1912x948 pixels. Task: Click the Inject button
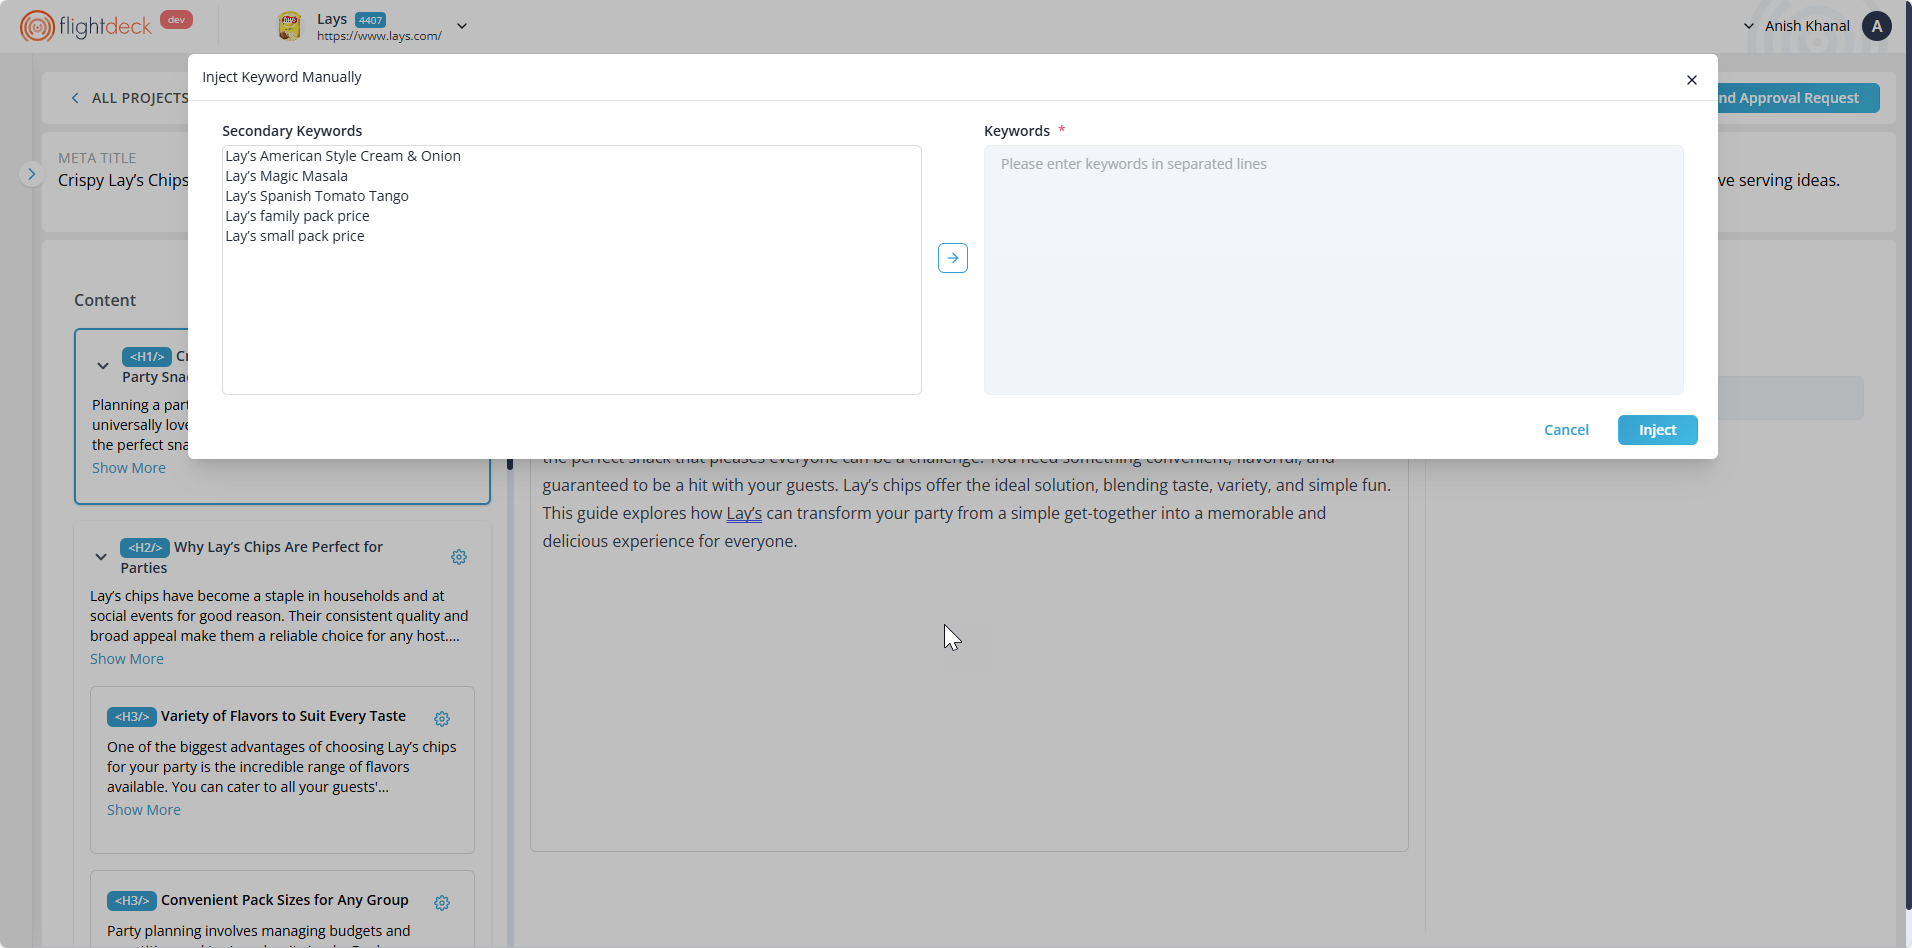(x=1657, y=430)
